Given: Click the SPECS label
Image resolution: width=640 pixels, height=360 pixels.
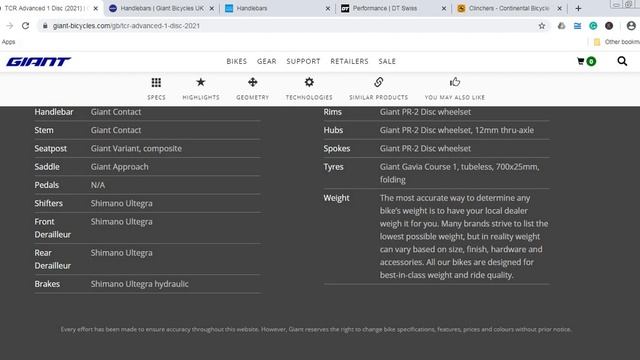Looking at the screenshot, I should point(156,97).
